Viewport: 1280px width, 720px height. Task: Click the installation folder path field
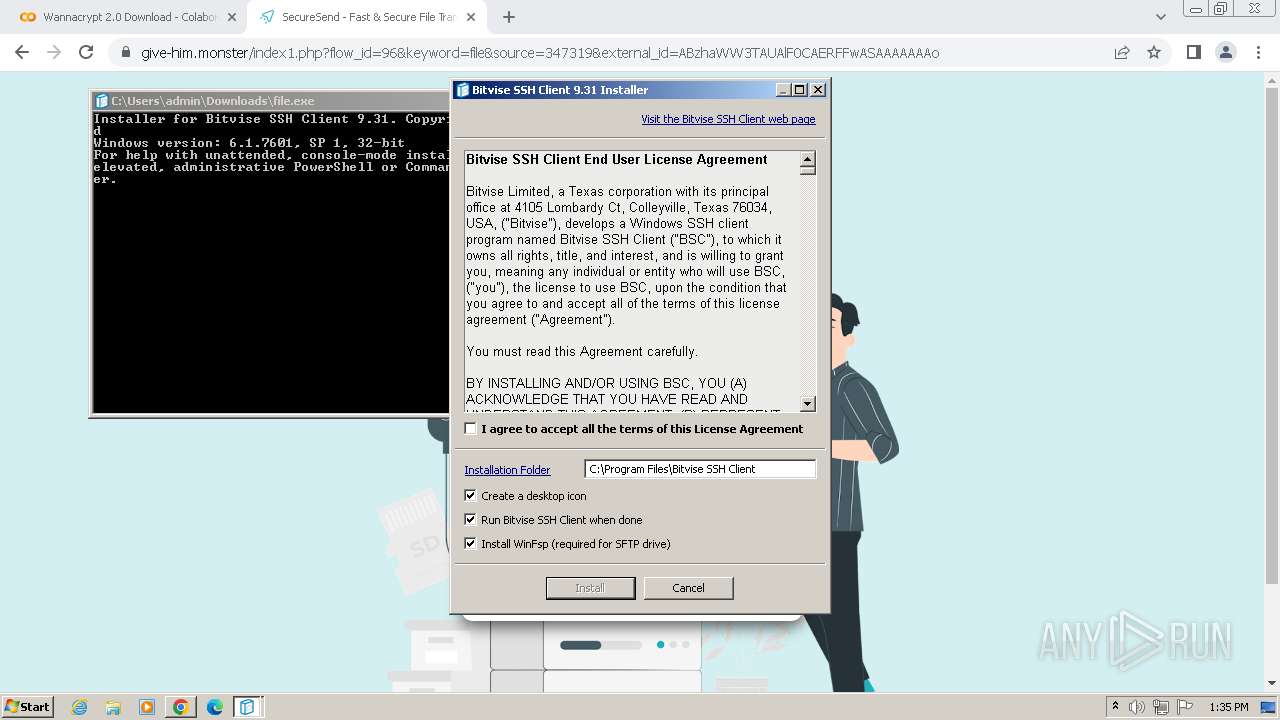click(x=700, y=469)
